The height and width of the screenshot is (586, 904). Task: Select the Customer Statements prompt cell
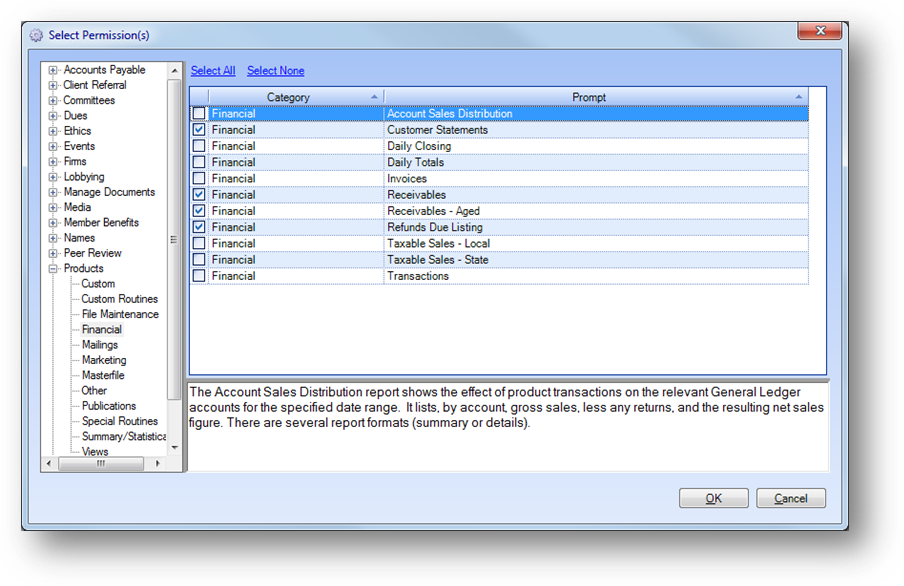[x=596, y=130]
